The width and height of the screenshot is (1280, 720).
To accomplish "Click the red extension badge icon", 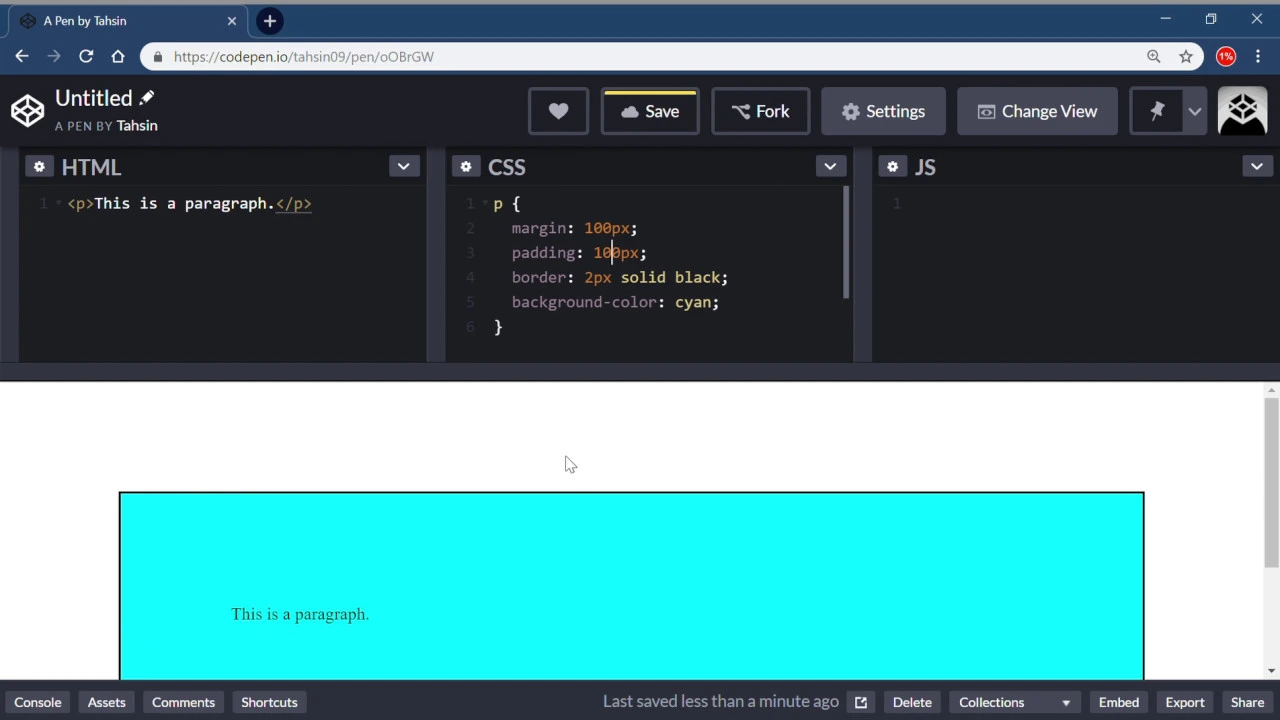I will pyautogui.click(x=1226, y=57).
